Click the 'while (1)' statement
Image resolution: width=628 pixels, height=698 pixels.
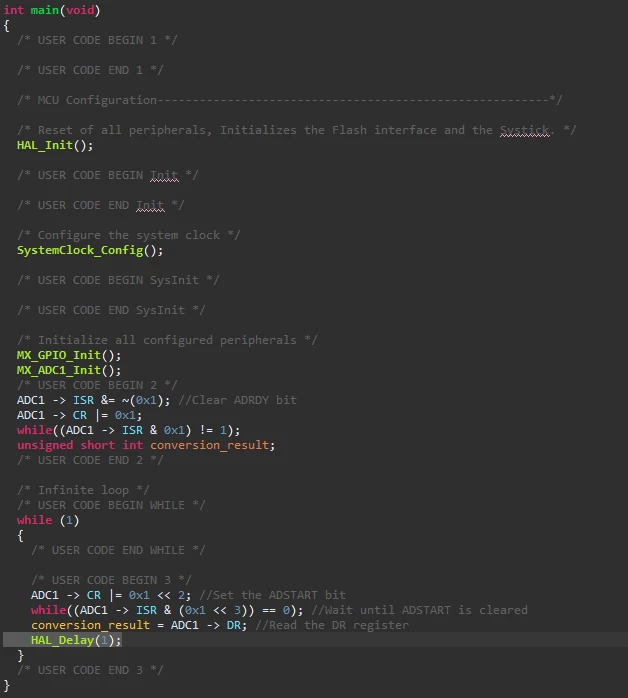coord(48,520)
